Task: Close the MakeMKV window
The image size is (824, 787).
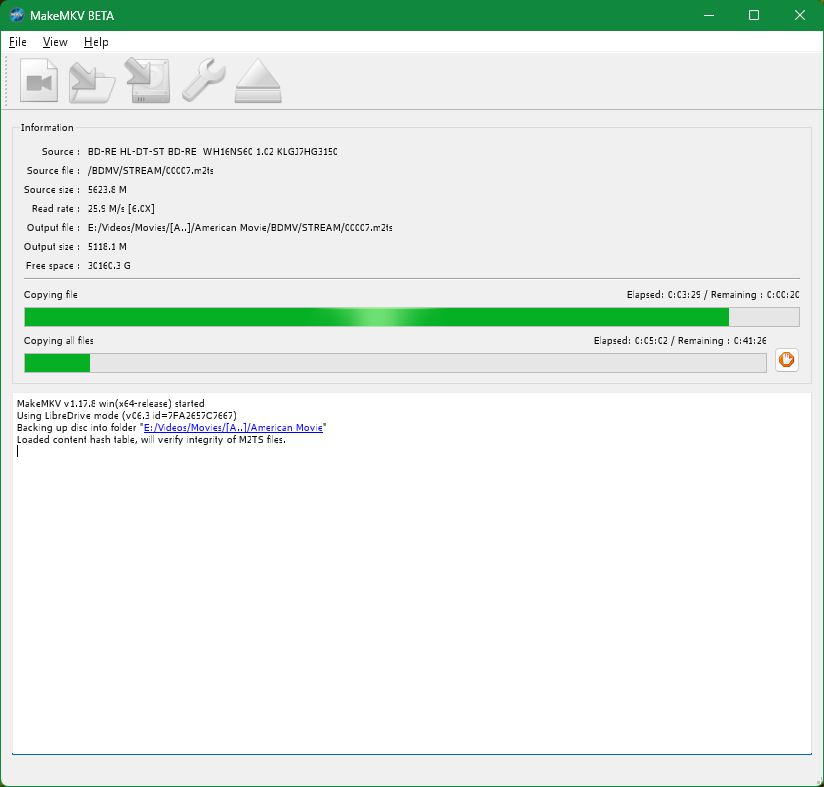Action: tap(800, 15)
